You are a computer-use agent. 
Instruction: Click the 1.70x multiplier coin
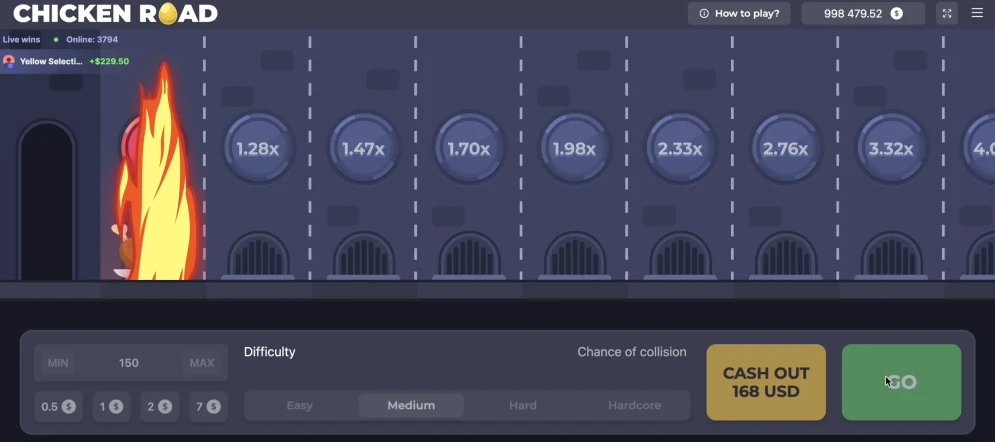(469, 148)
